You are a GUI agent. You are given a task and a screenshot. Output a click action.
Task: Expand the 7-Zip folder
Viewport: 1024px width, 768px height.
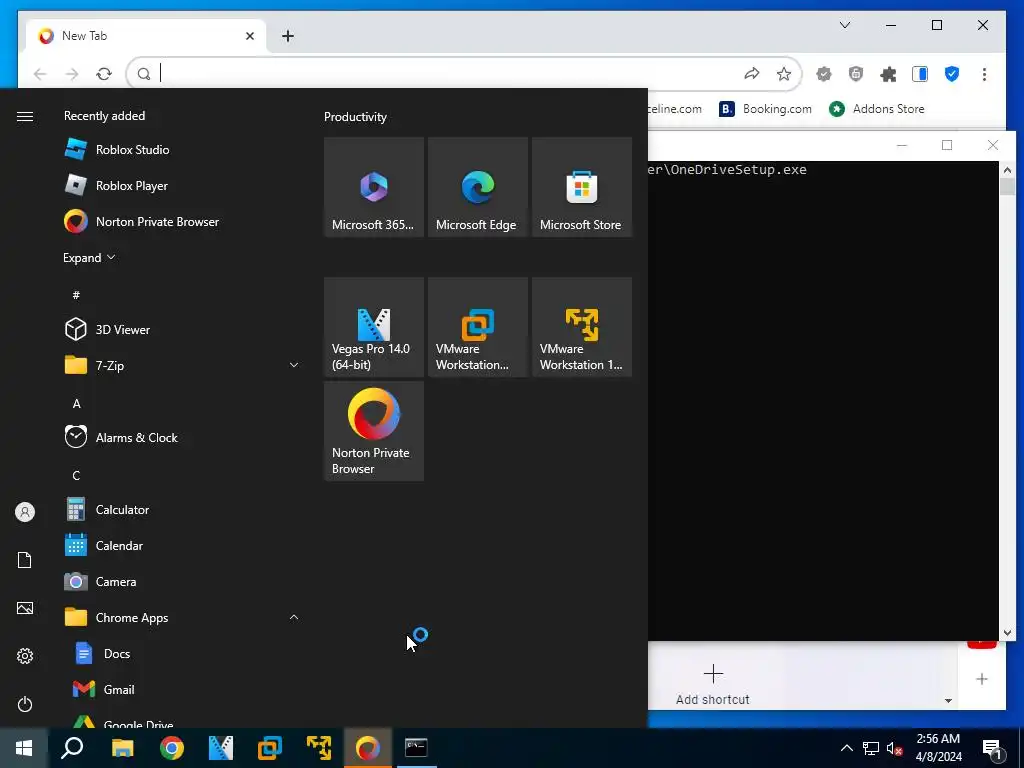(x=294, y=365)
